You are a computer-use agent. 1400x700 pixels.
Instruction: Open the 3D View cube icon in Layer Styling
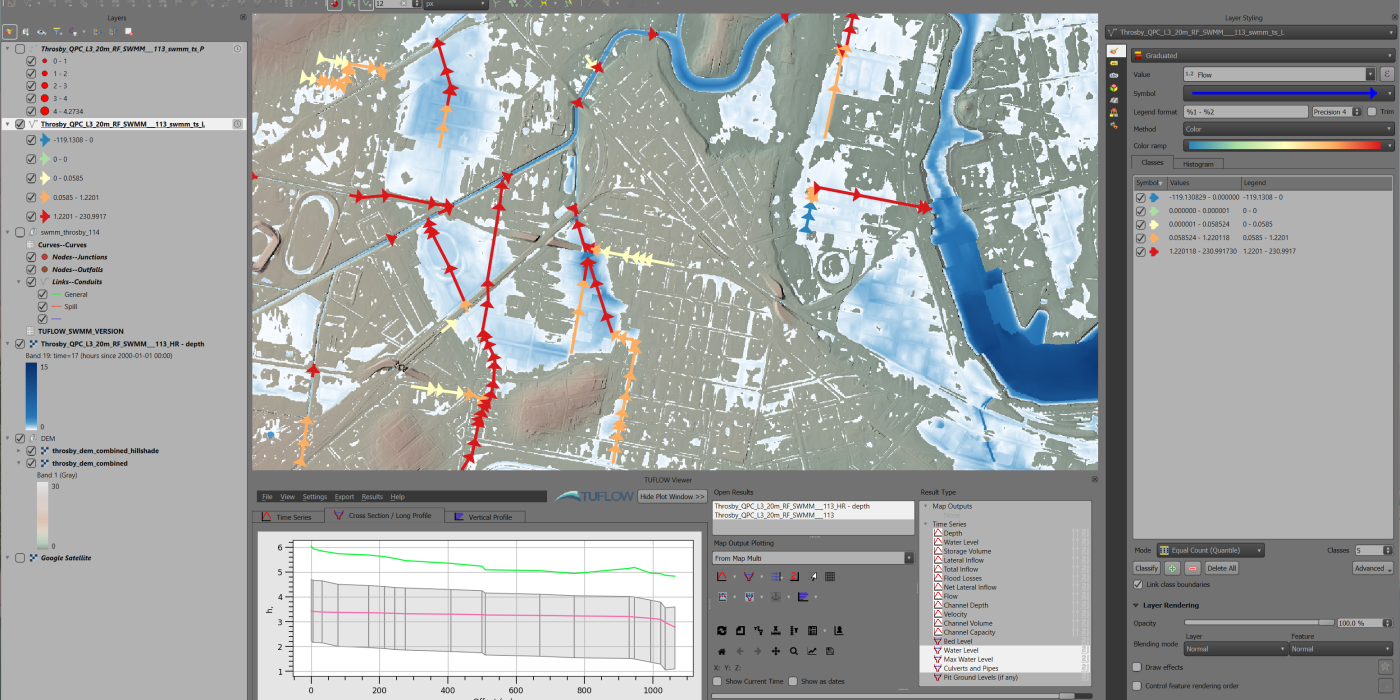(1114, 88)
